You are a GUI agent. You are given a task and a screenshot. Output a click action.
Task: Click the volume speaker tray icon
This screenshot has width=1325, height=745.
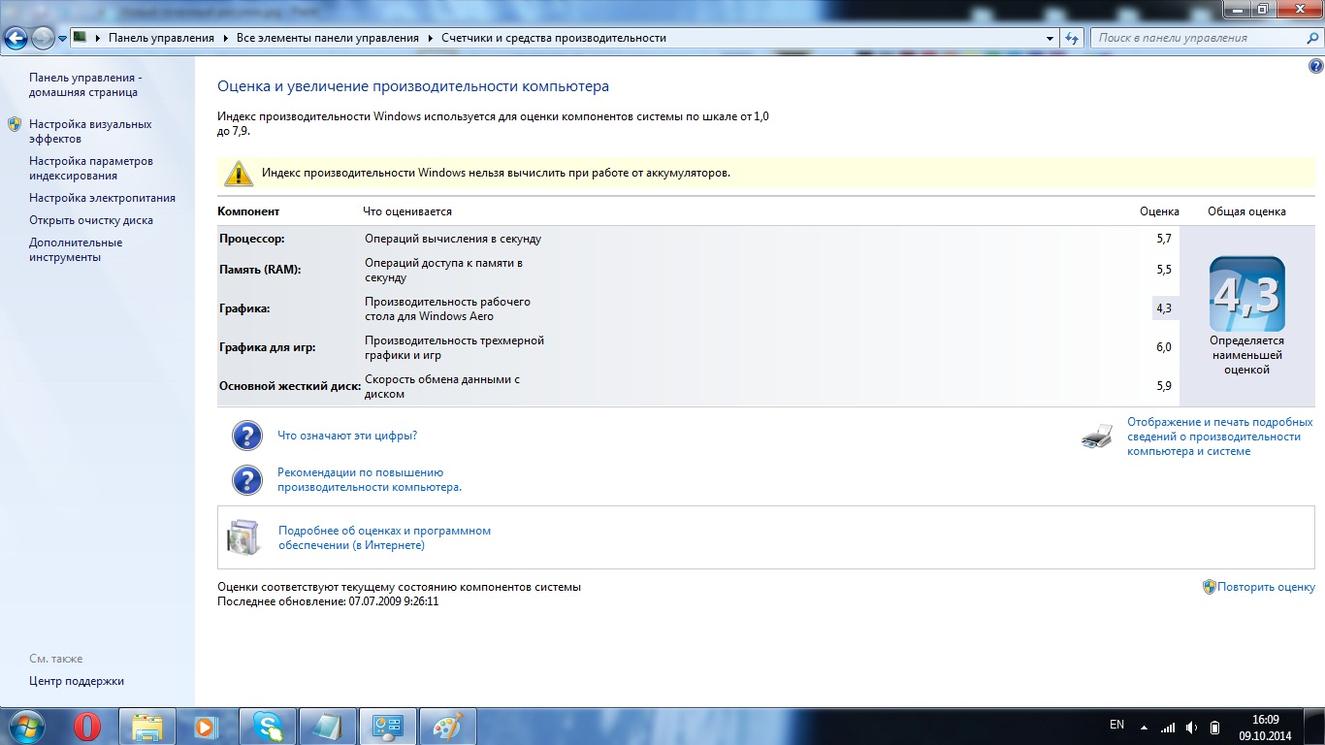pyautogui.click(x=1191, y=727)
